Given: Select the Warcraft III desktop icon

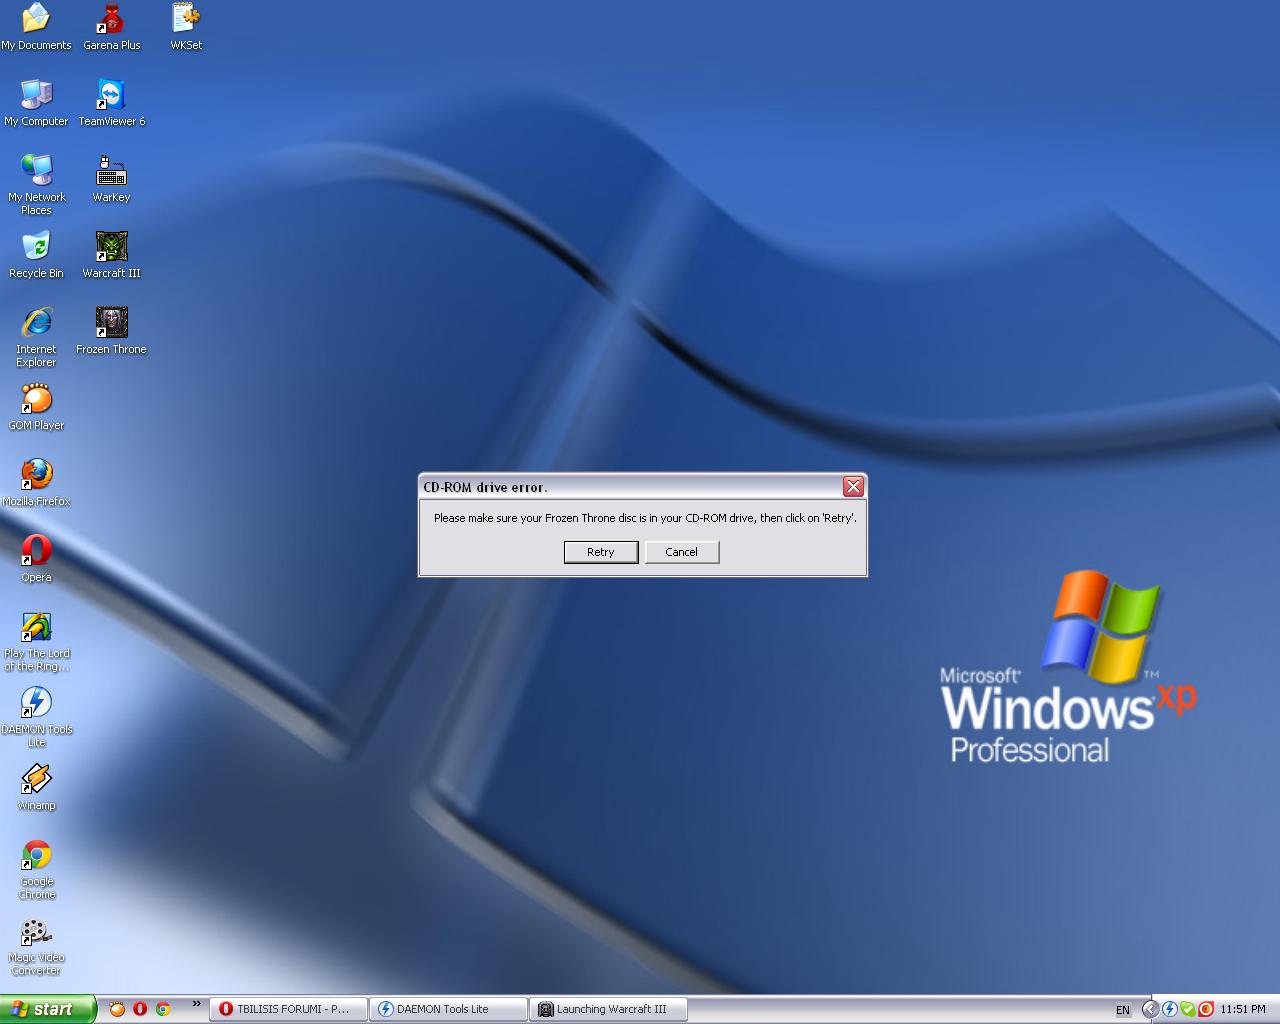Looking at the screenshot, I should tap(111, 247).
